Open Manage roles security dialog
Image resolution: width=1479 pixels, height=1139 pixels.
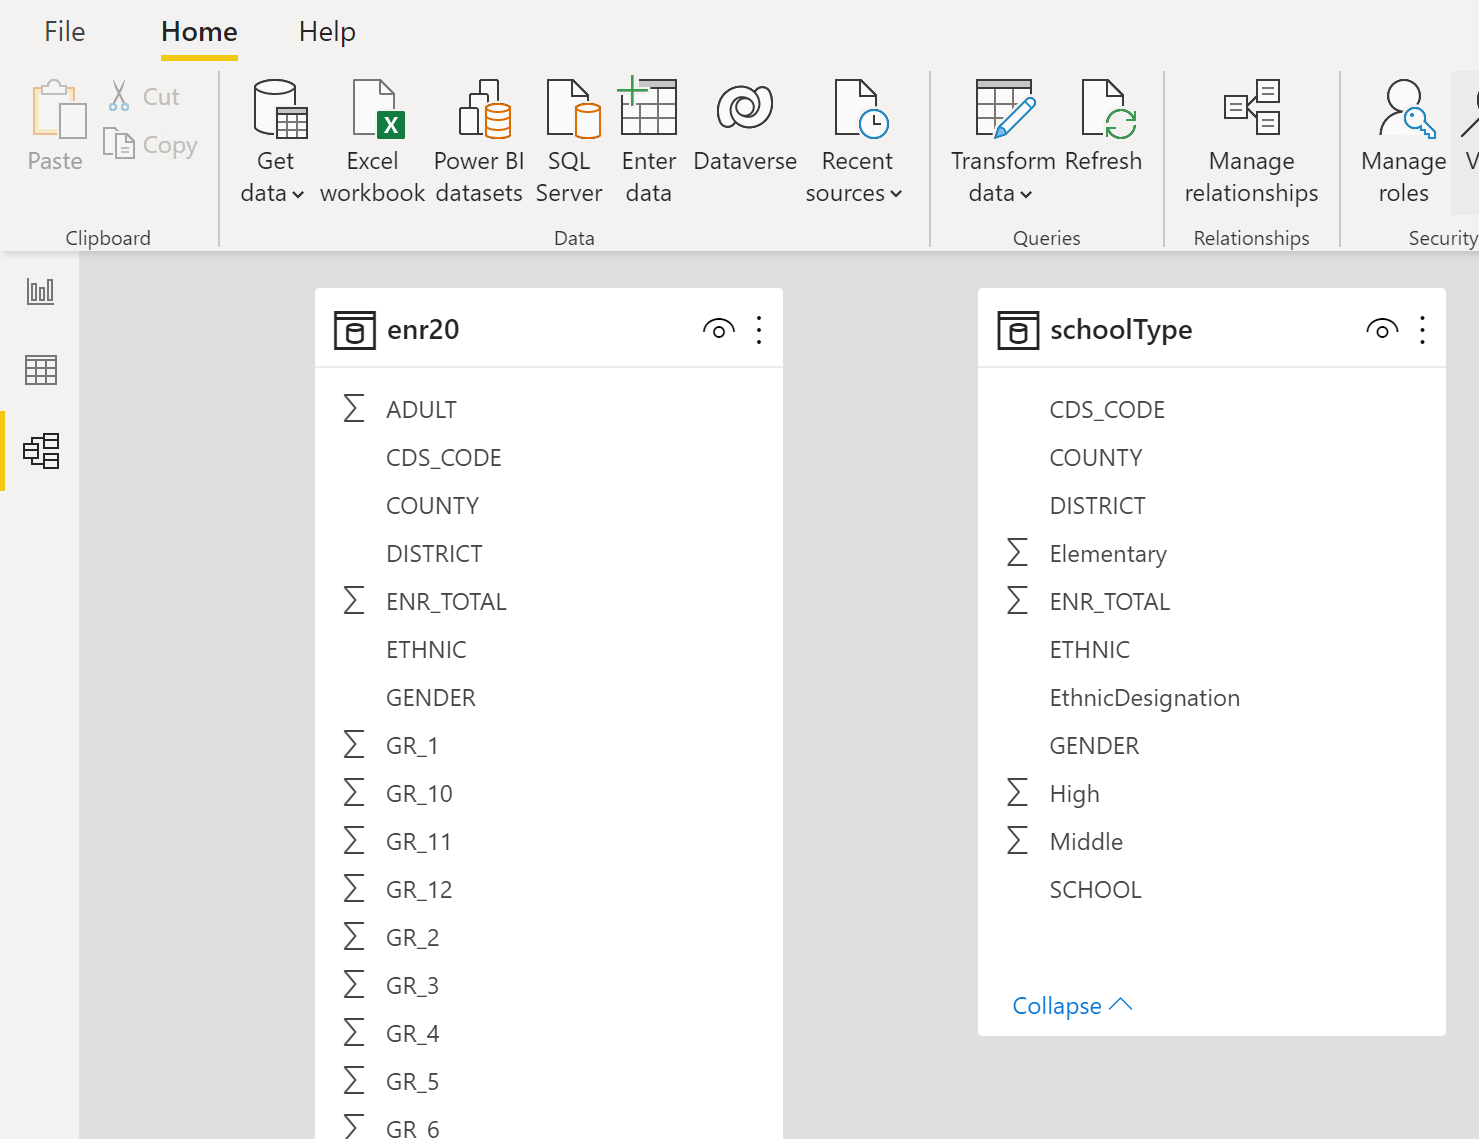pos(1404,142)
